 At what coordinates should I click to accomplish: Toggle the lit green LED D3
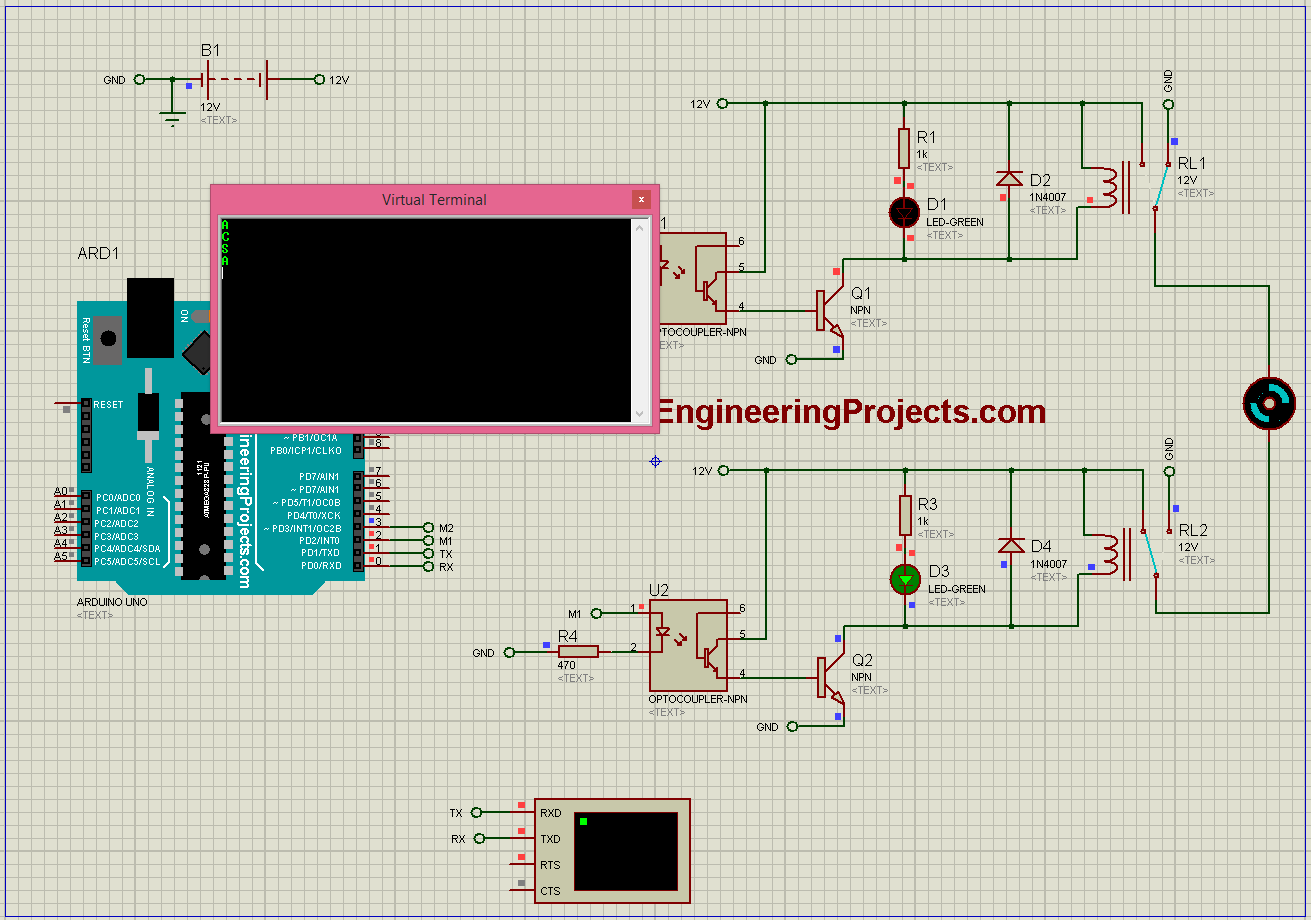click(904, 580)
